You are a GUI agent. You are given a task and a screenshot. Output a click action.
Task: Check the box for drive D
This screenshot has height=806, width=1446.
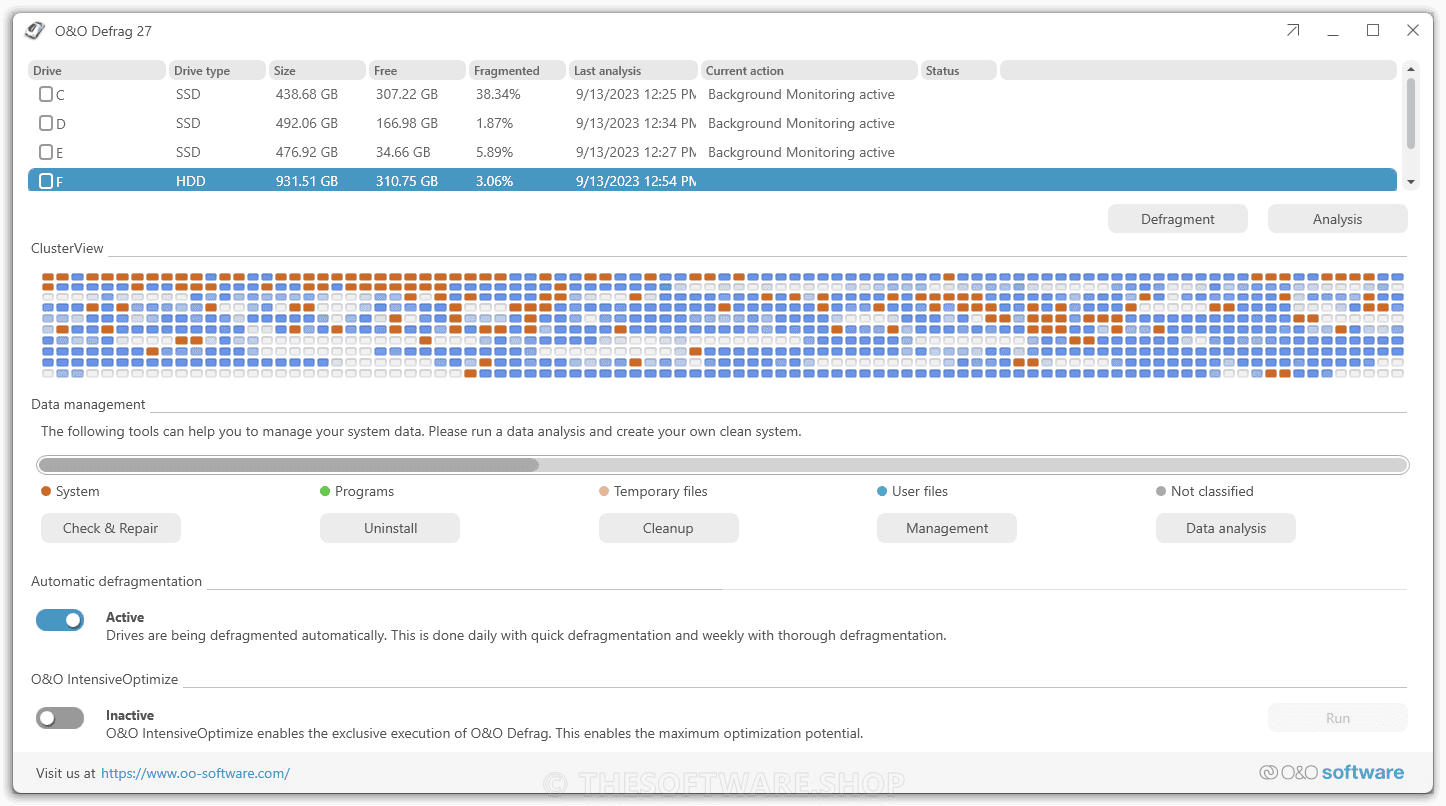click(x=46, y=123)
